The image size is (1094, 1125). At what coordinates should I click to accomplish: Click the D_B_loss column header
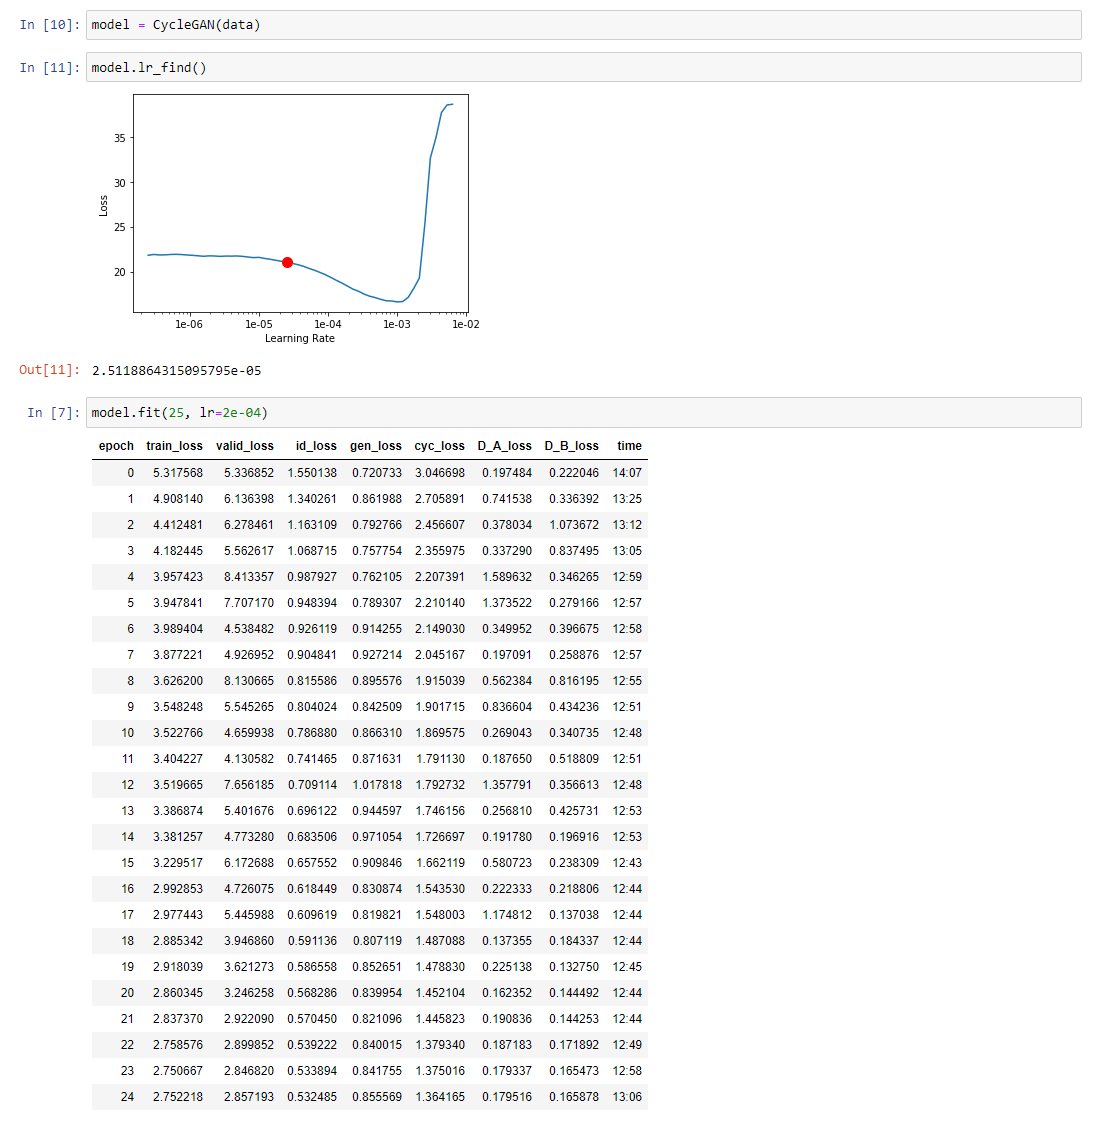571,446
